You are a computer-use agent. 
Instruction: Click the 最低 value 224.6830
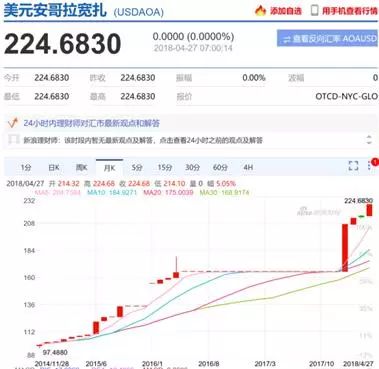coord(52,97)
